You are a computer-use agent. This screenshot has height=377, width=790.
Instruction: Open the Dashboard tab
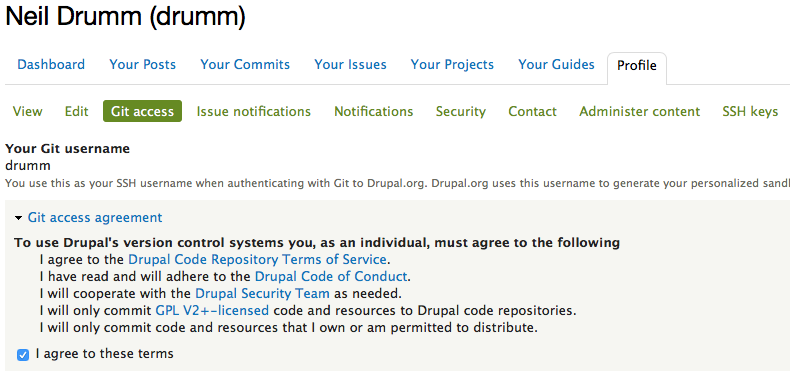pyautogui.click(x=51, y=65)
